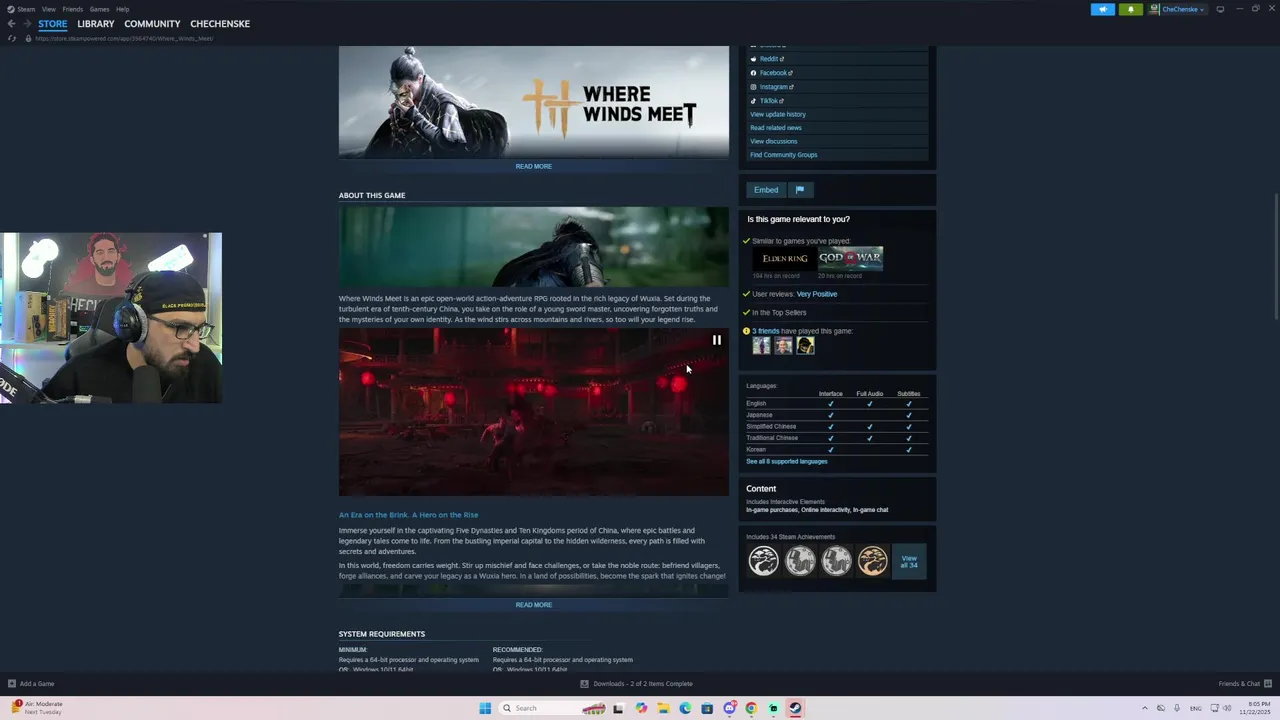Viewport: 1280px width, 720px height.
Task: Open the Reddit link
Action: click(769, 59)
